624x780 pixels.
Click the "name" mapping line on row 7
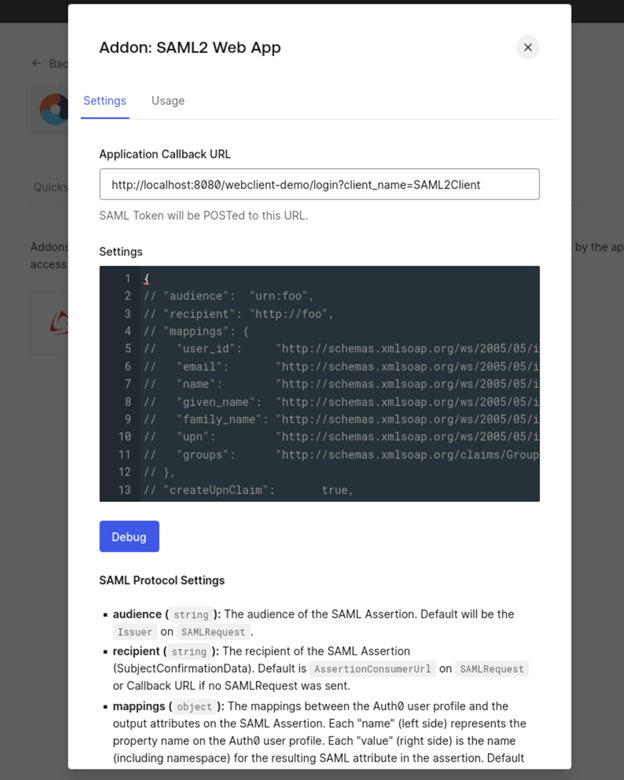341,384
